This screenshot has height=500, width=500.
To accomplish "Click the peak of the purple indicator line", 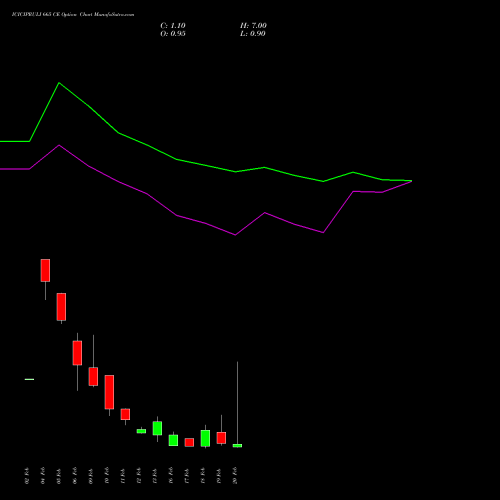I will 59,145.
